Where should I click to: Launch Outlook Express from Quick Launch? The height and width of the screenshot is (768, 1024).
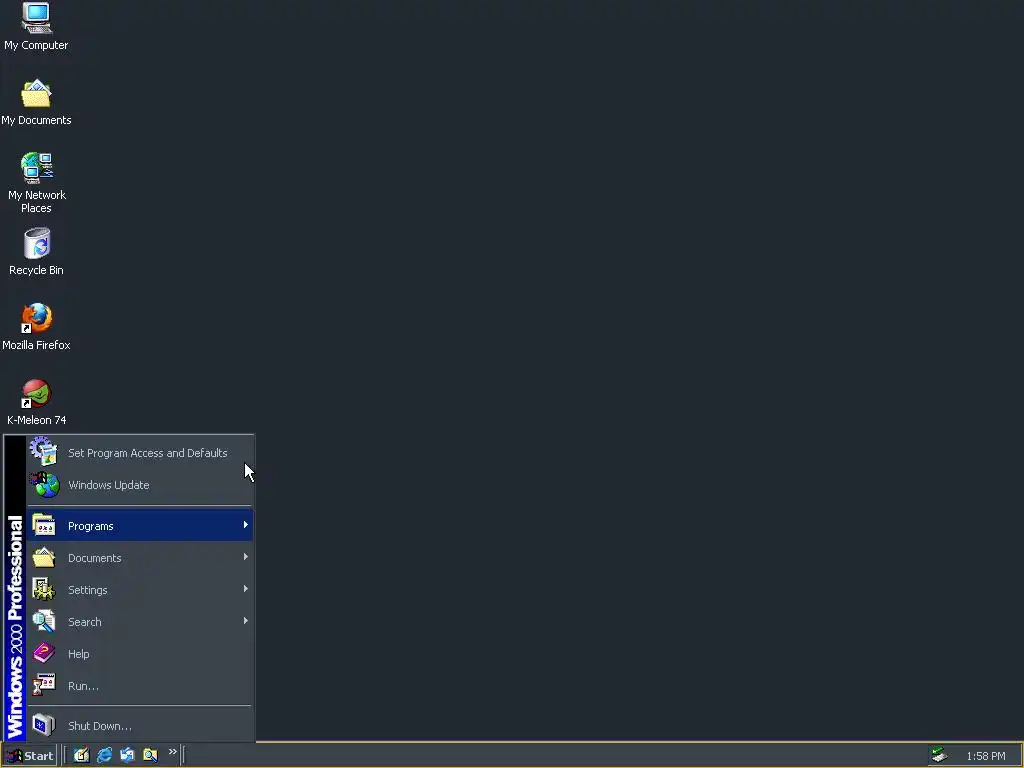(x=127, y=755)
